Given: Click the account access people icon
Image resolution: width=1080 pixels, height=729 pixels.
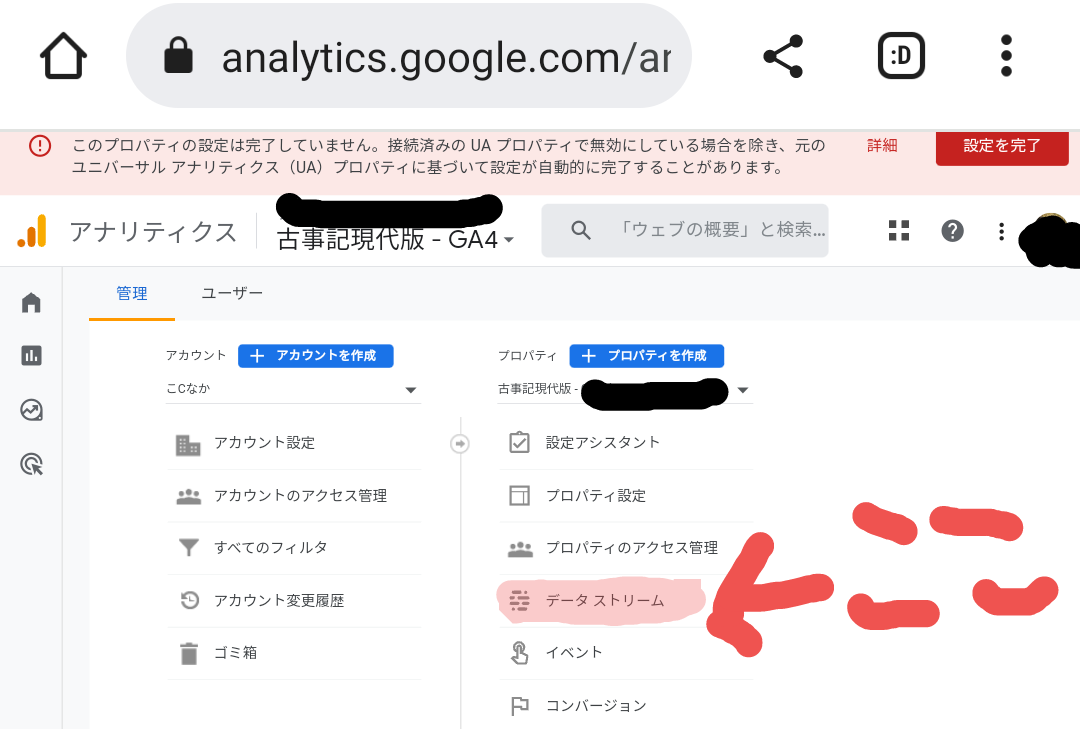Looking at the screenshot, I should [x=189, y=496].
